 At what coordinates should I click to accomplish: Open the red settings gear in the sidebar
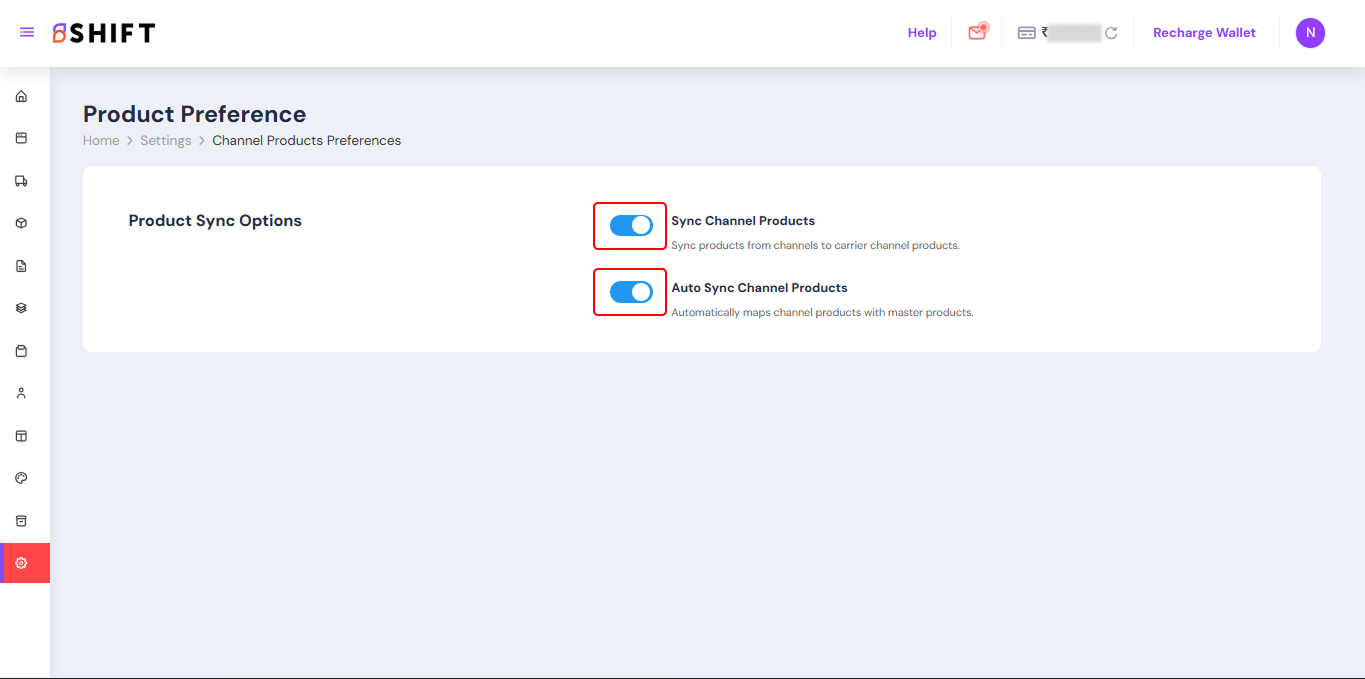pyautogui.click(x=21, y=563)
